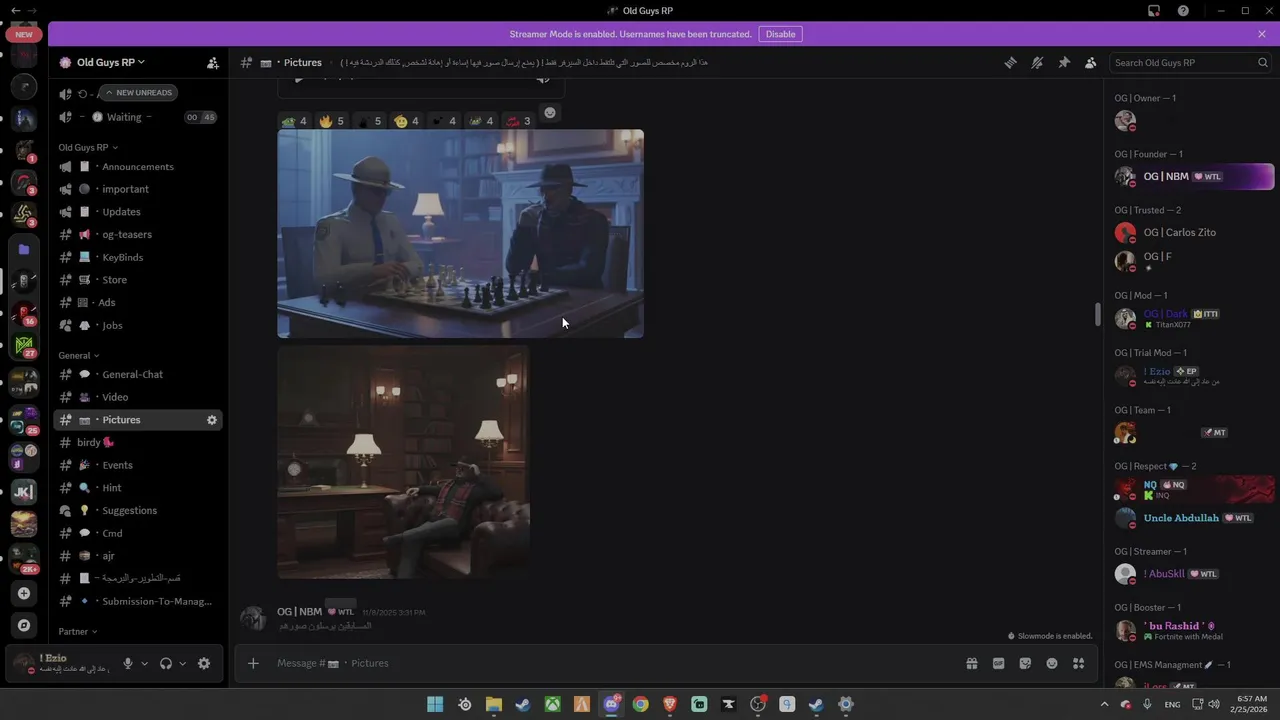The width and height of the screenshot is (1280, 720).
Task: Open microphone options dropdown arrow
Action: pyautogui.click(x=144, y=663)
